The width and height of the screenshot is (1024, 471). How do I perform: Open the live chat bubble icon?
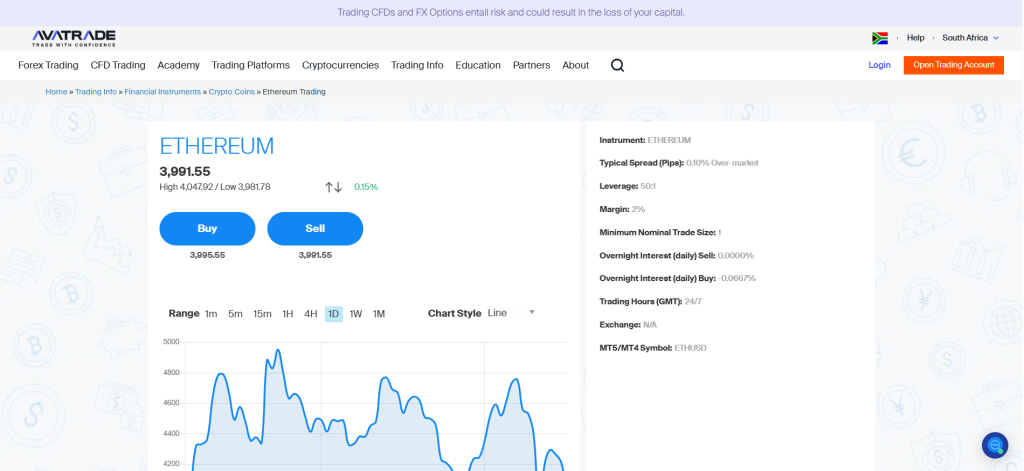[995, 446]
